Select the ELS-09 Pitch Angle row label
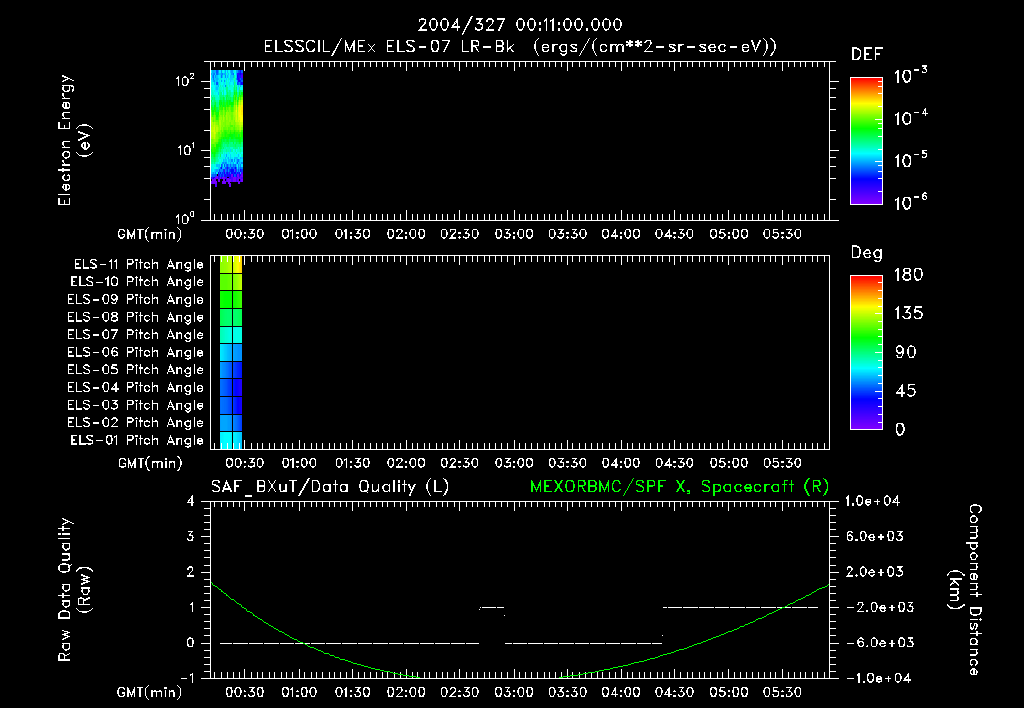The image size is (1024, 708). point(136,300)
